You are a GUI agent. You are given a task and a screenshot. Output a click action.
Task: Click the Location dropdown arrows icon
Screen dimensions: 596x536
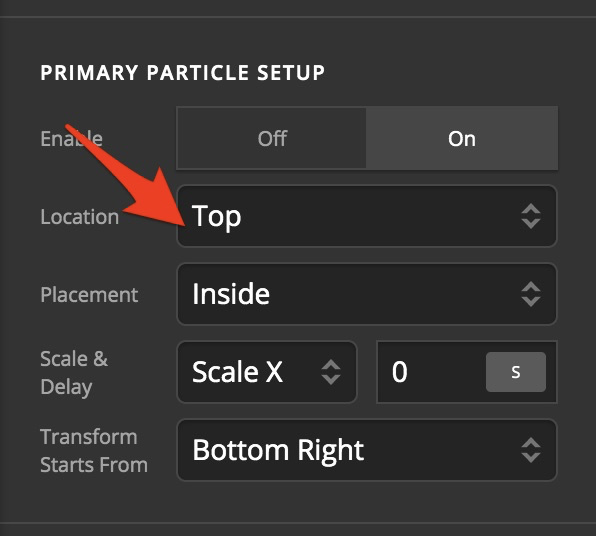point(531,216)
